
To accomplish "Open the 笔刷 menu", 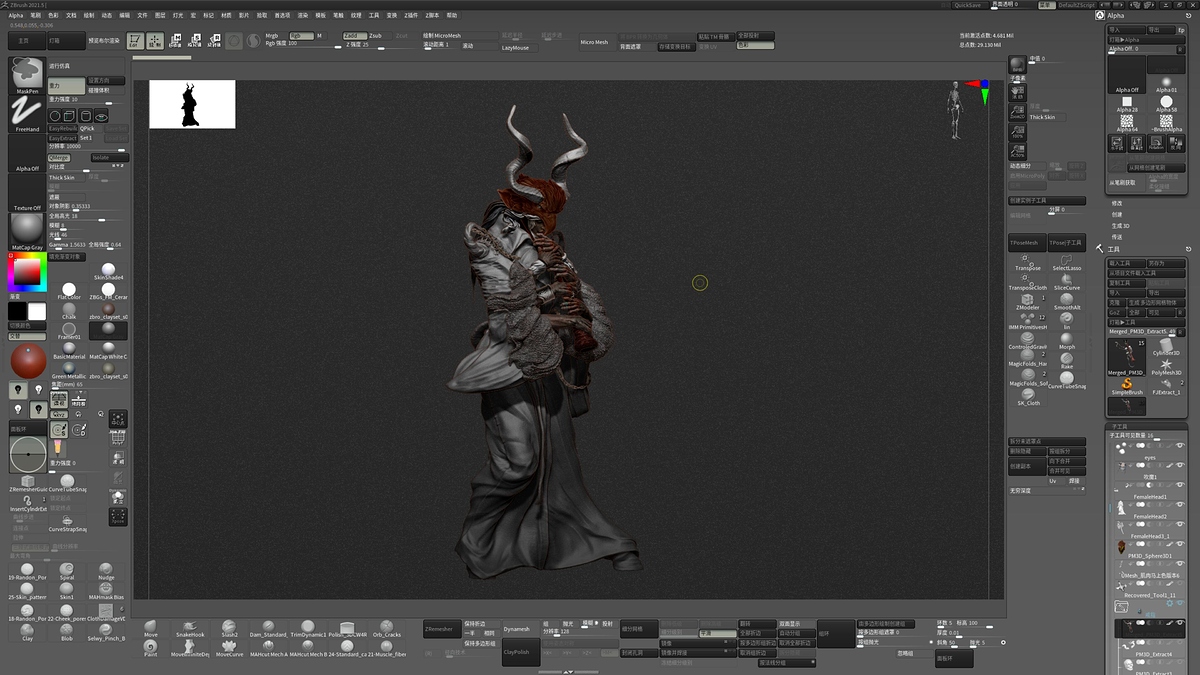I will [36, 16].
